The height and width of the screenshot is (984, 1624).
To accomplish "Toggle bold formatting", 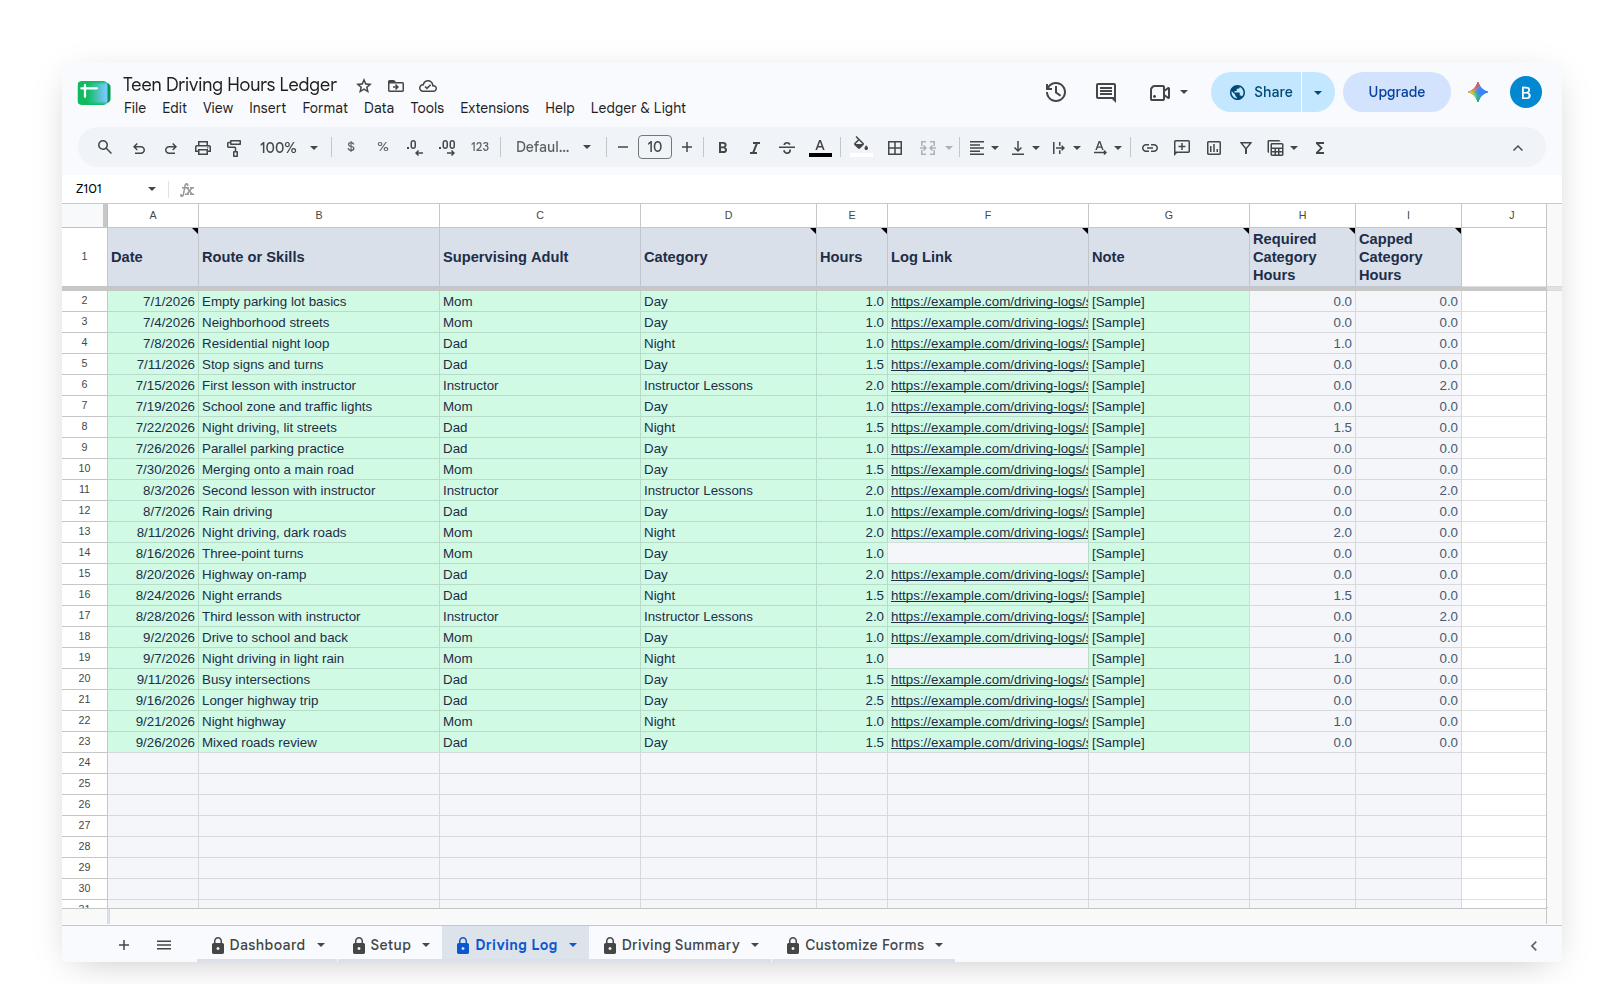I will 723,148.
